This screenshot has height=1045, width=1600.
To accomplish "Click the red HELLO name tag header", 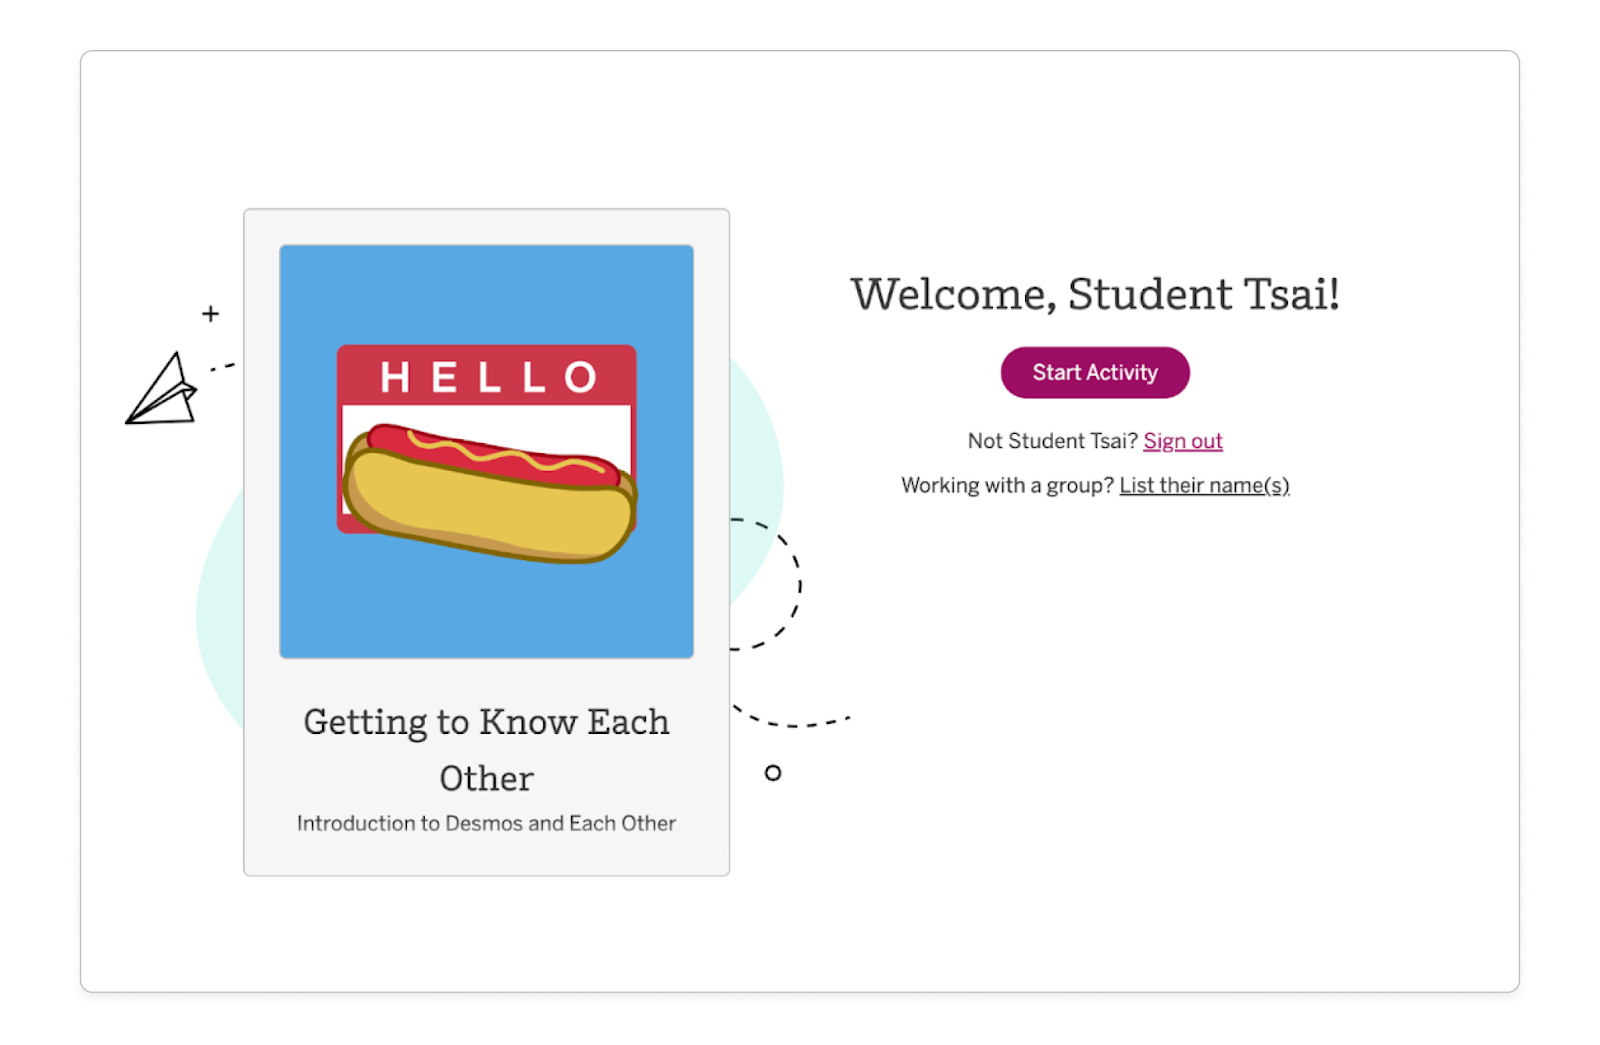I will point(487,376).
